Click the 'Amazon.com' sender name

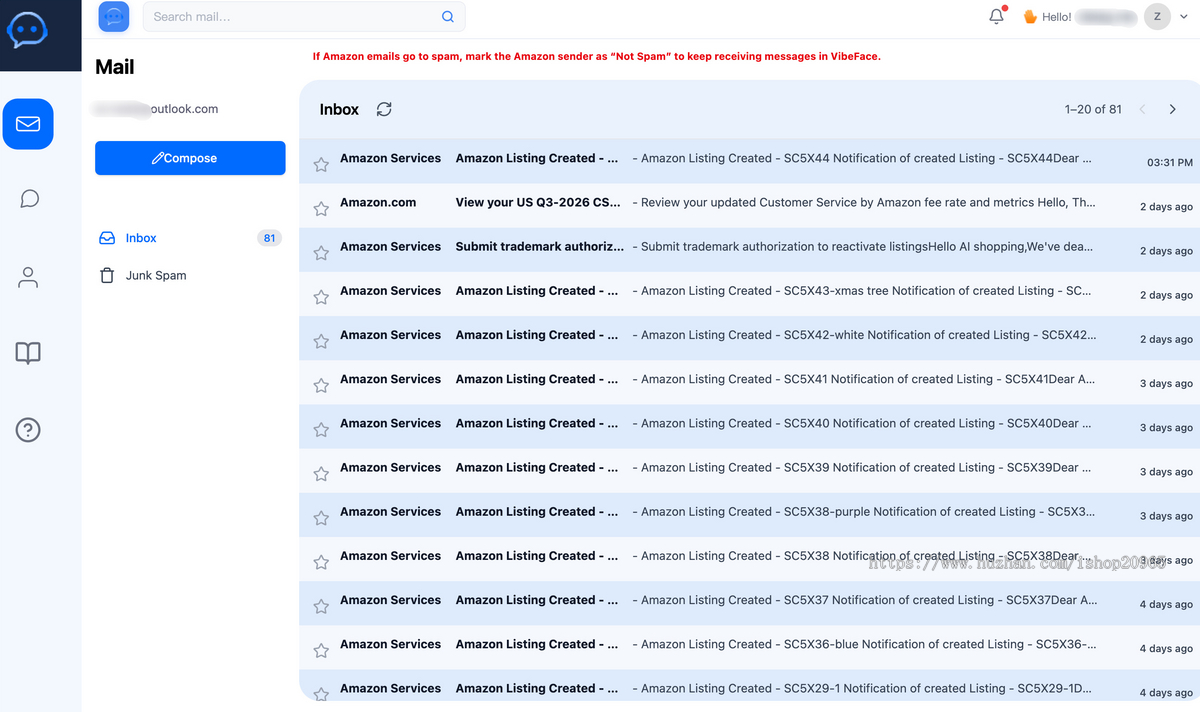click(378, 202)
